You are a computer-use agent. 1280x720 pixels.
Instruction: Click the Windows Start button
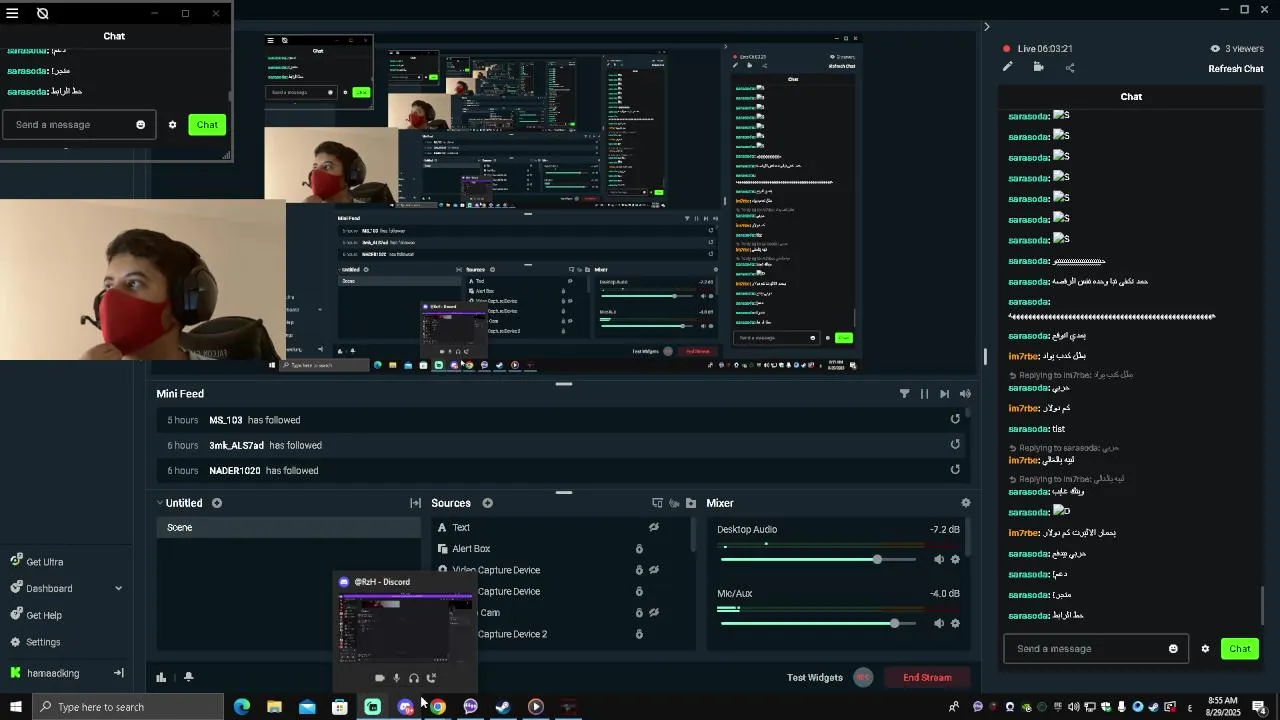click(15, 707)
